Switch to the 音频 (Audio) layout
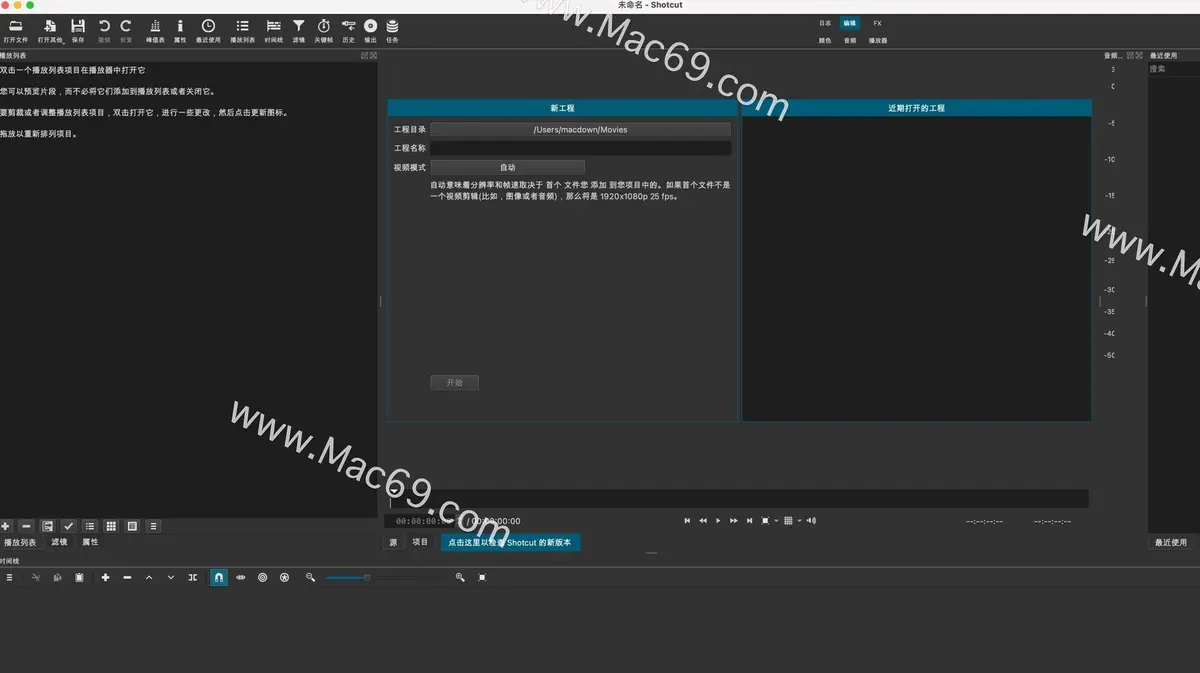This screenshot has height=673, width=1200. pyautogui.click(x=850, y=41)
